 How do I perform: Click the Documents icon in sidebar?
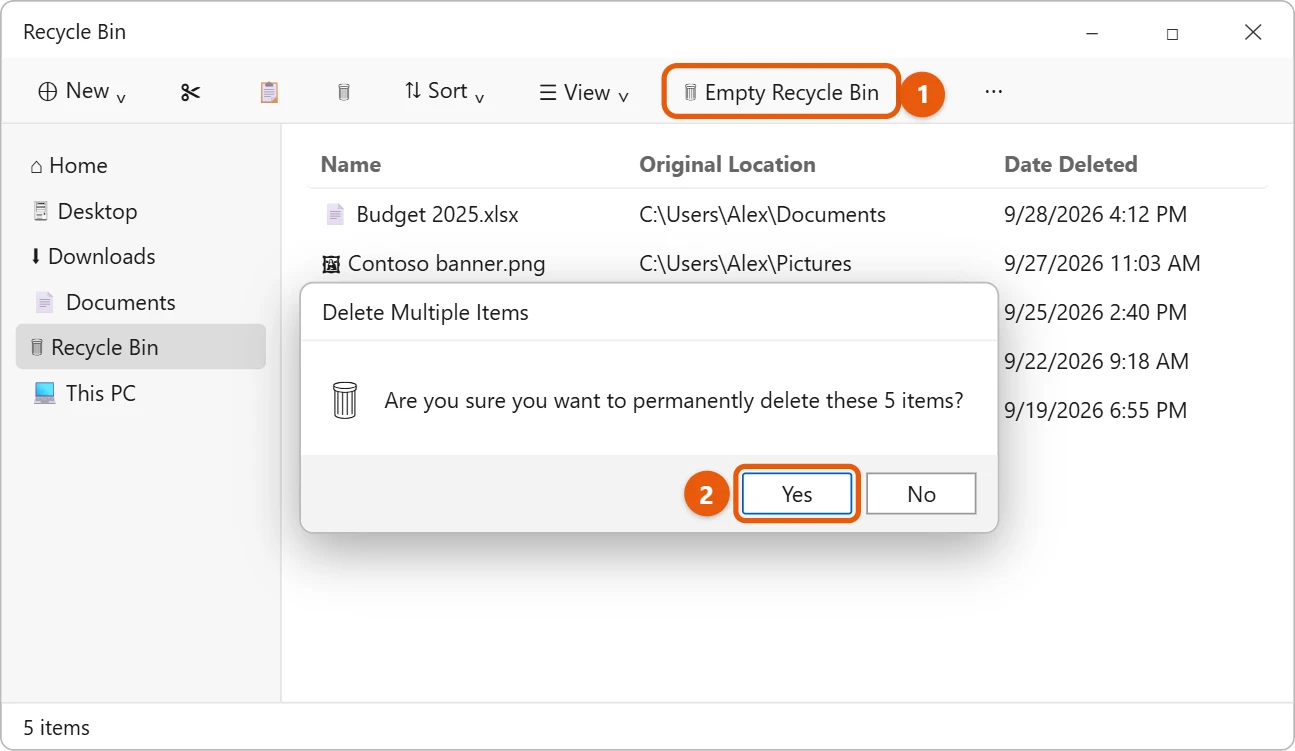click(44, 302)
